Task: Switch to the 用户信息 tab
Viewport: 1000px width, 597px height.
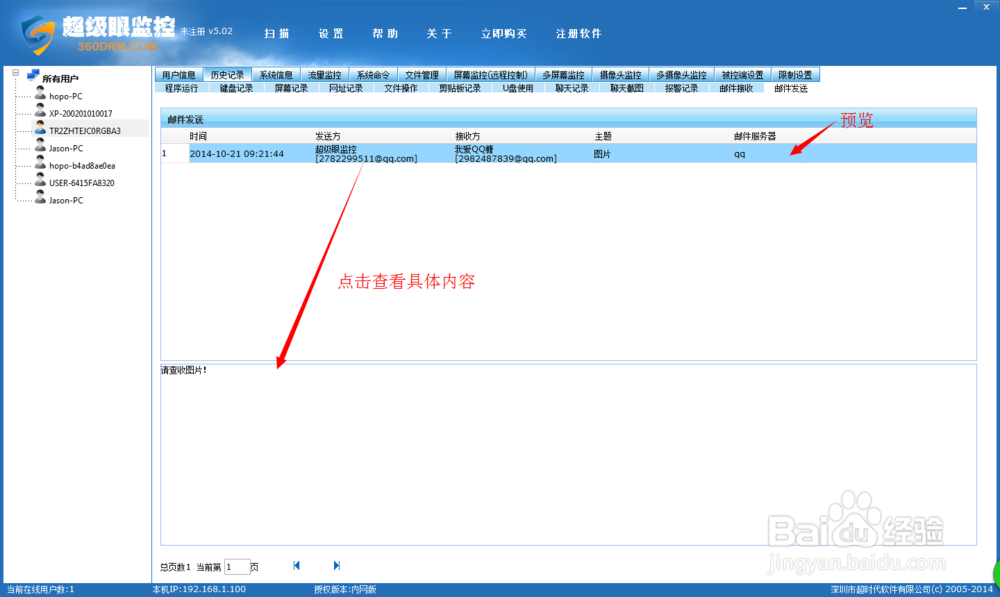Action: click(179, 75)
